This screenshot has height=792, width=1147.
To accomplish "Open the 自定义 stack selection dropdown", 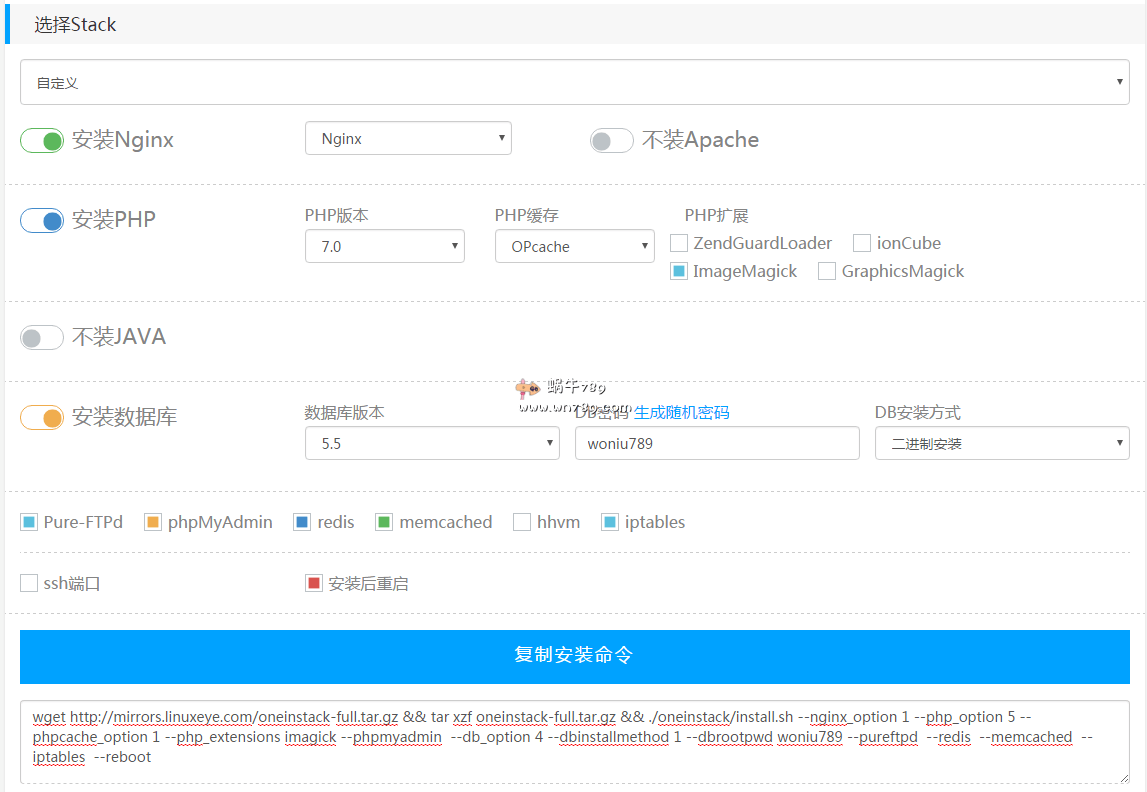I will [x=573, y=81].
